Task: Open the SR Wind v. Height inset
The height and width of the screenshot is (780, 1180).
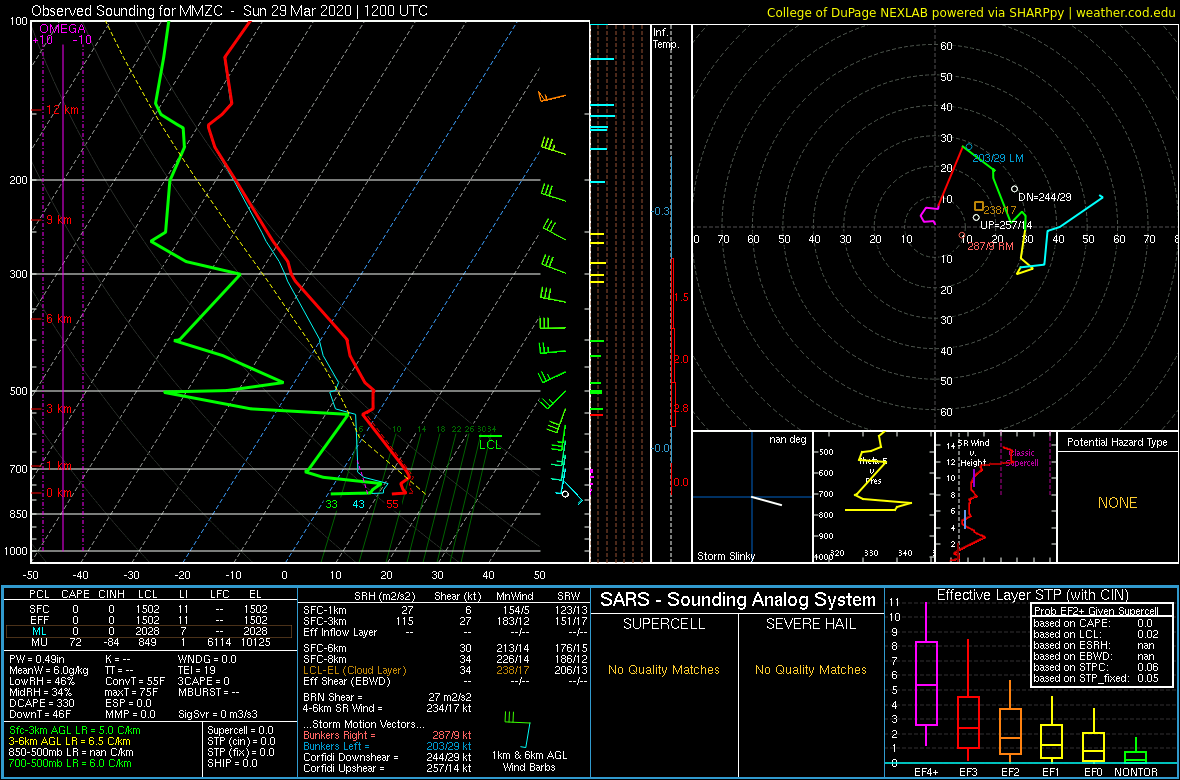Action: click(995, 497)
